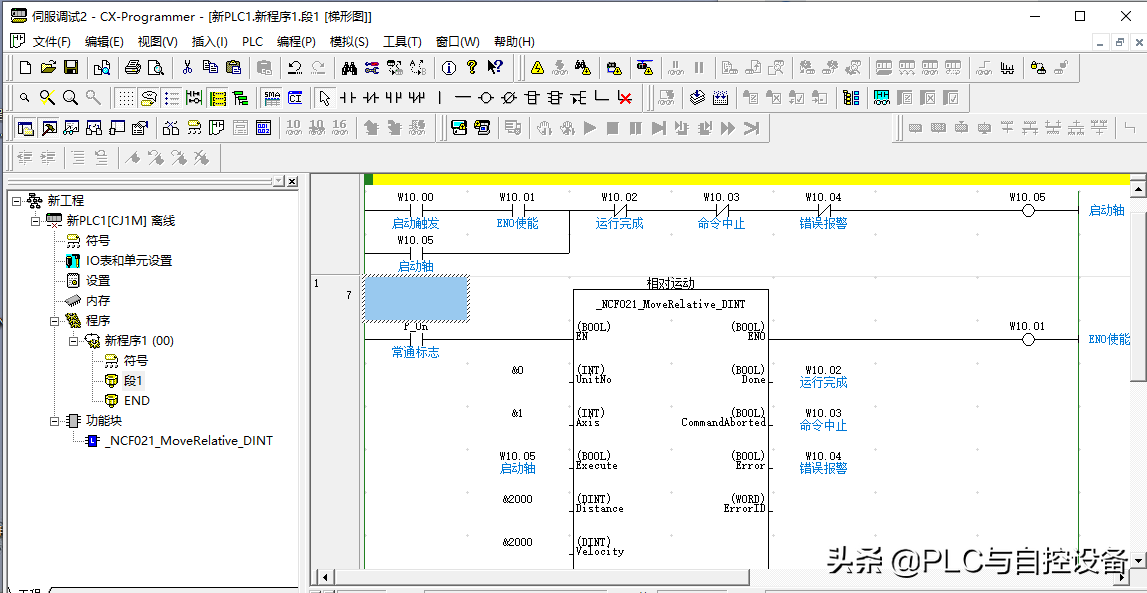
Task: Toggle the grid display button
Action: (125, 98)
